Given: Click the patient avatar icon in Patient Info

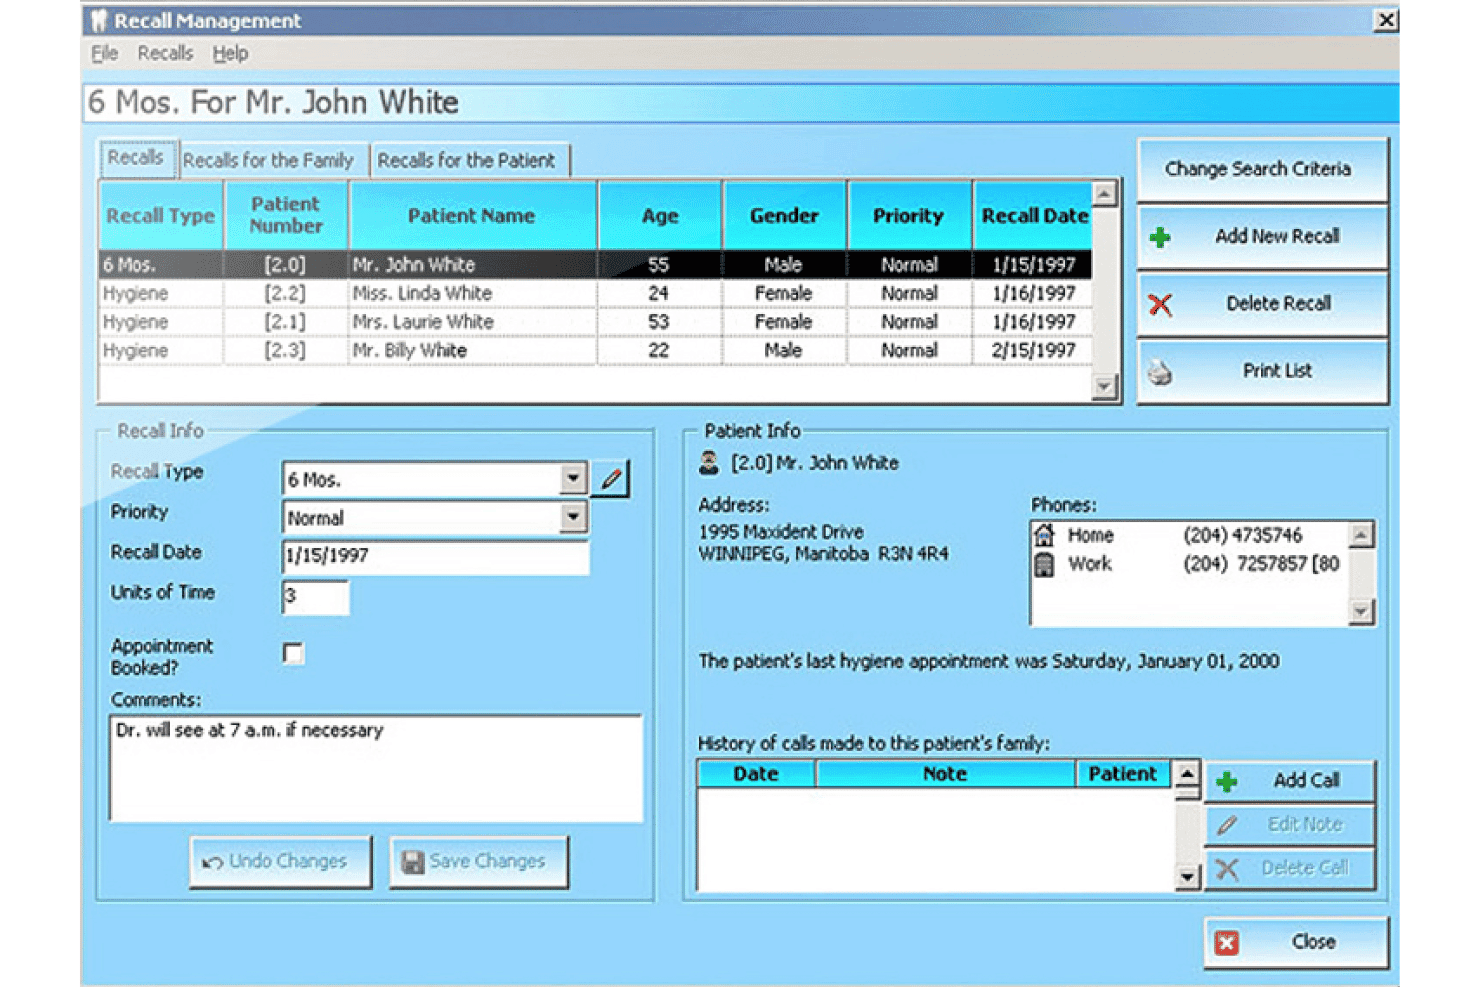Looking at the screenshot, I should (709, 462).
